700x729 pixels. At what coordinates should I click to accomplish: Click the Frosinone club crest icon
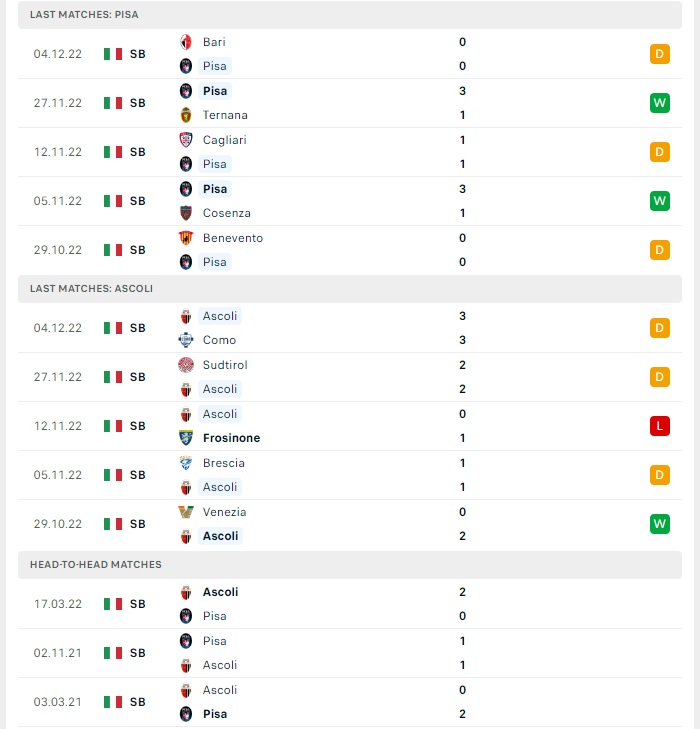[186, 438]
